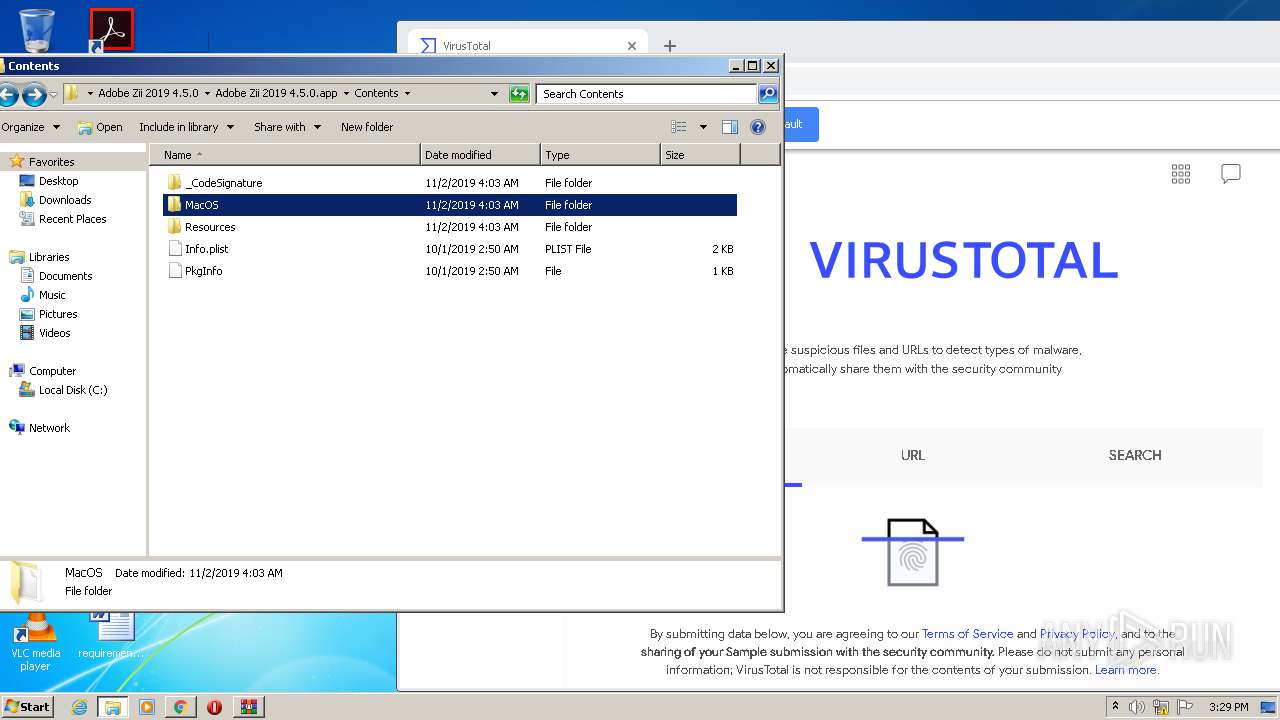This screenshot has width=1280, height=720.
Task: Open the Learn more link
Action: (x=1126, y=670)
